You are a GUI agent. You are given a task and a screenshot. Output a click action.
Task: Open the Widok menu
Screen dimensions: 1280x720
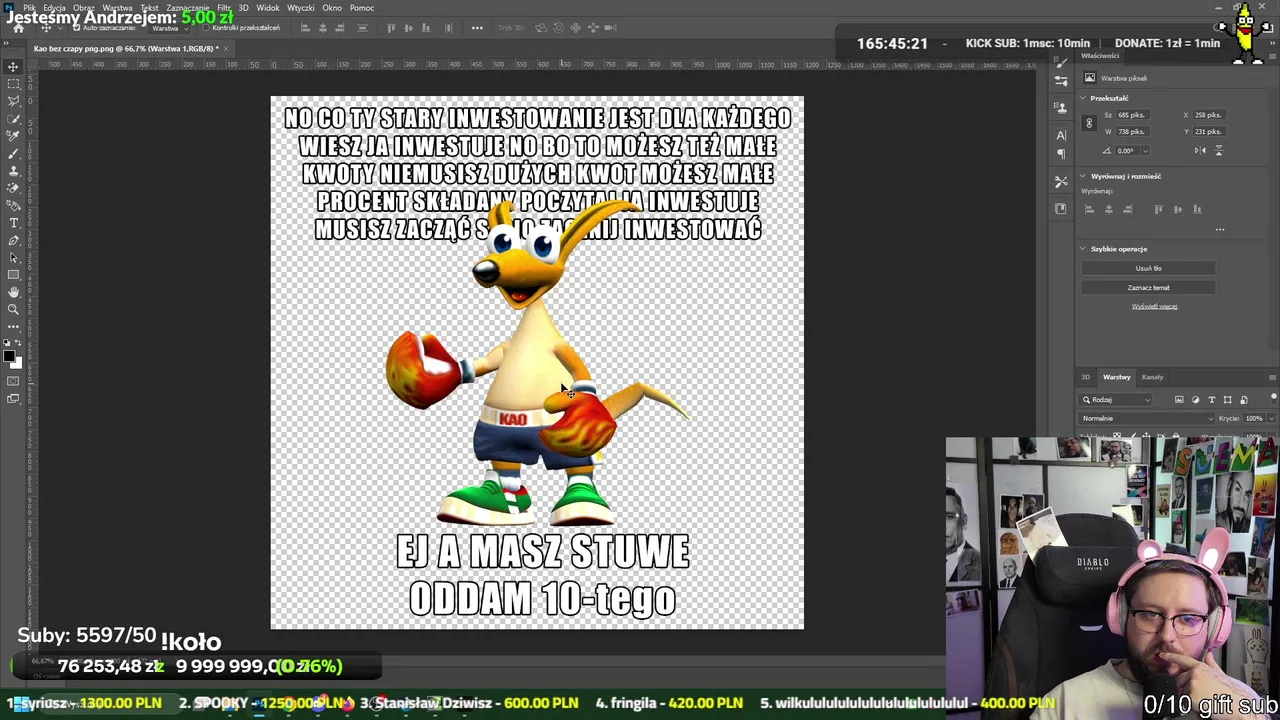click(268, 8)
